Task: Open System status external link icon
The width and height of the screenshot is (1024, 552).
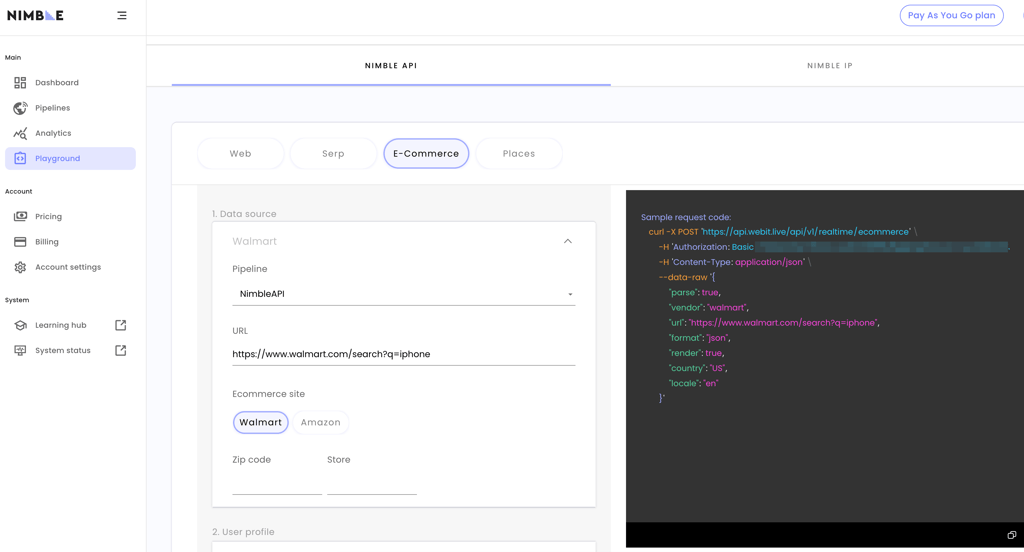Action: tap(121, 351)
